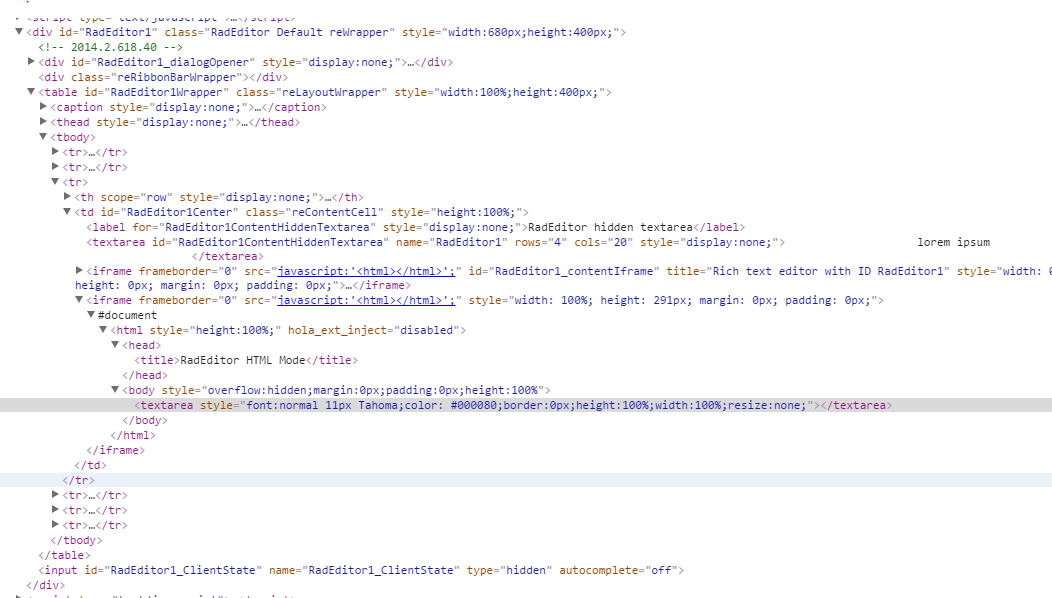This screenshot has height=598, width=1052.
Task: Collapse the #document node
Action: click(x=91, y=315)
